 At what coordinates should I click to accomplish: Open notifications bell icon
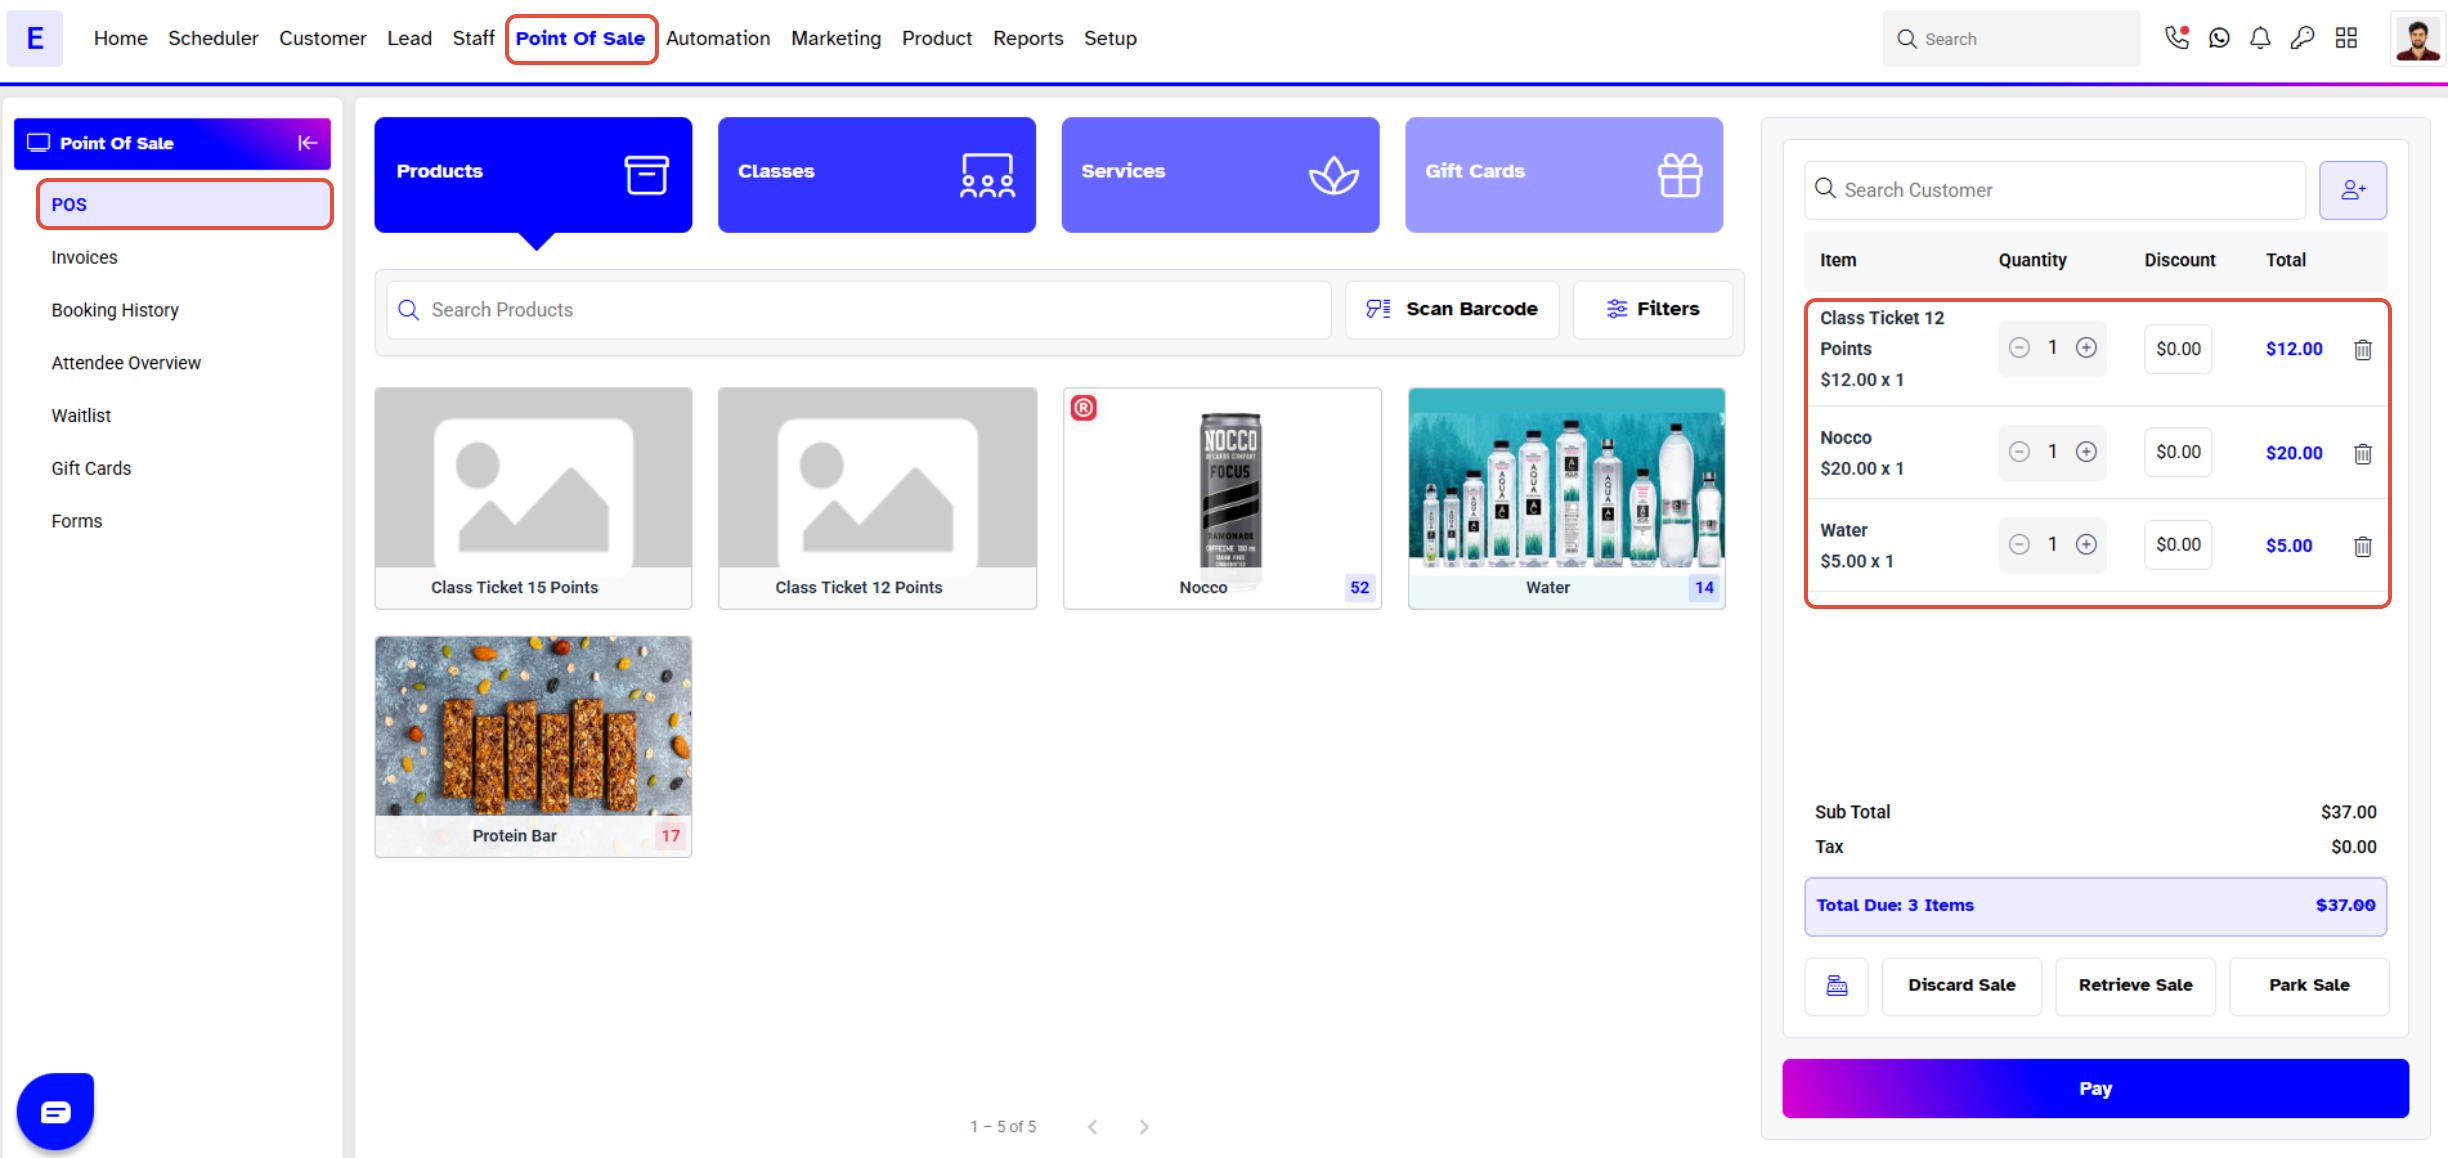point(2260,38)
